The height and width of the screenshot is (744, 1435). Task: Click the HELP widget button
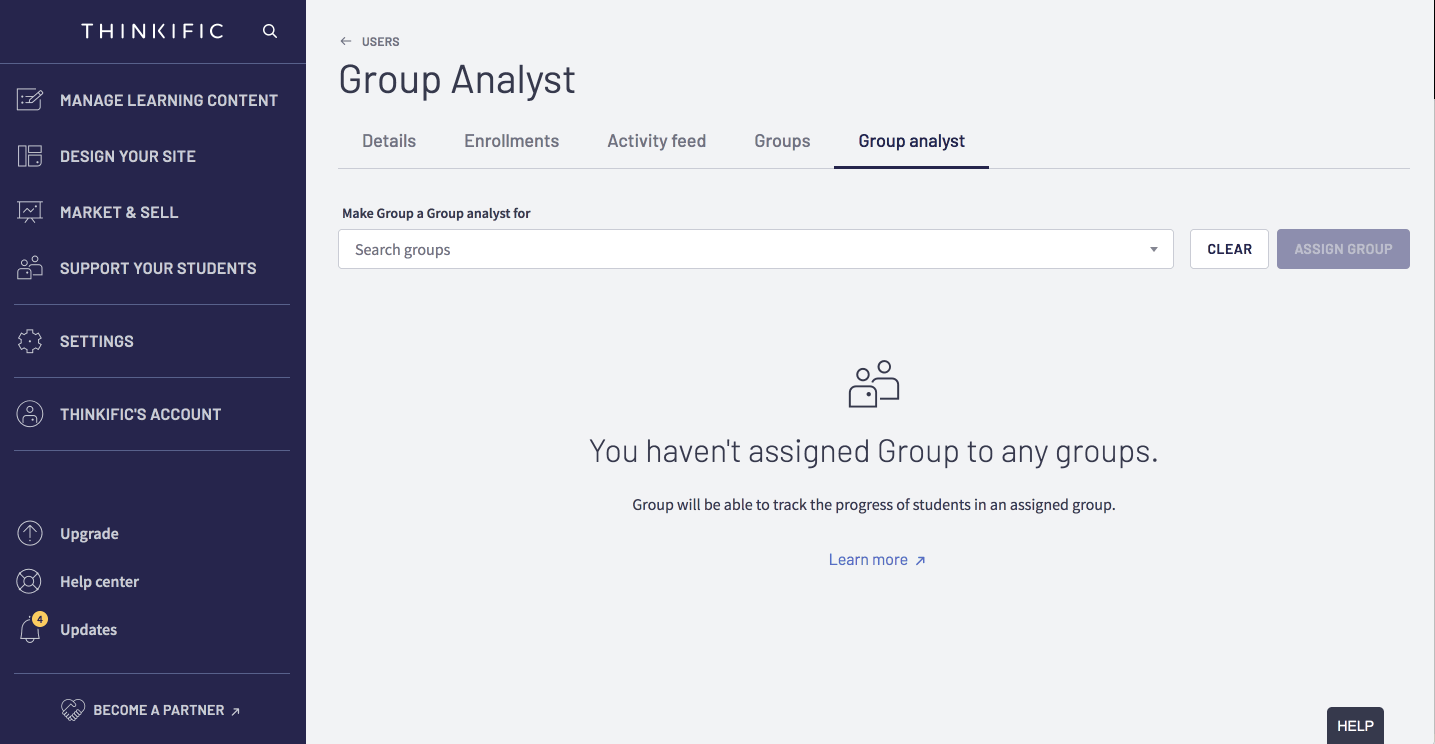click(1355, 725)
